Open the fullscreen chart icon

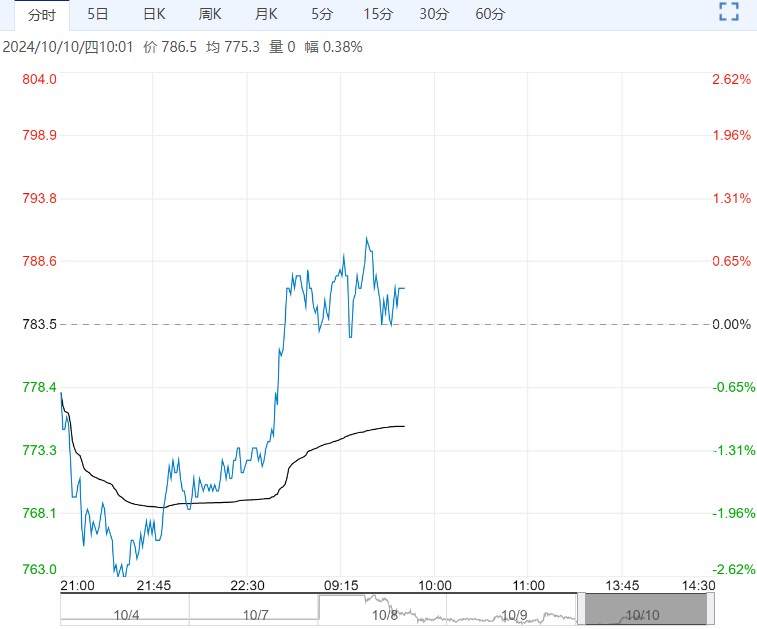(729, 12)
